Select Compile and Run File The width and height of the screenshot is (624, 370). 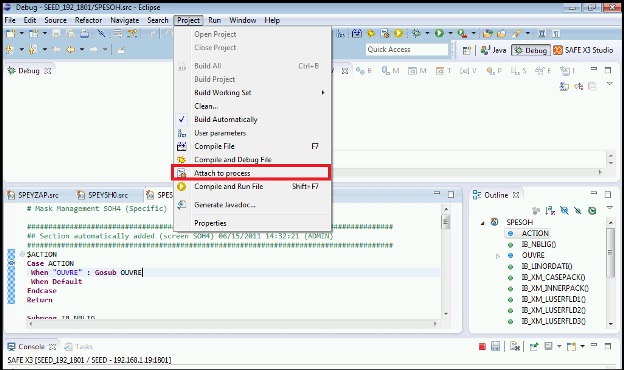point(252,187)
